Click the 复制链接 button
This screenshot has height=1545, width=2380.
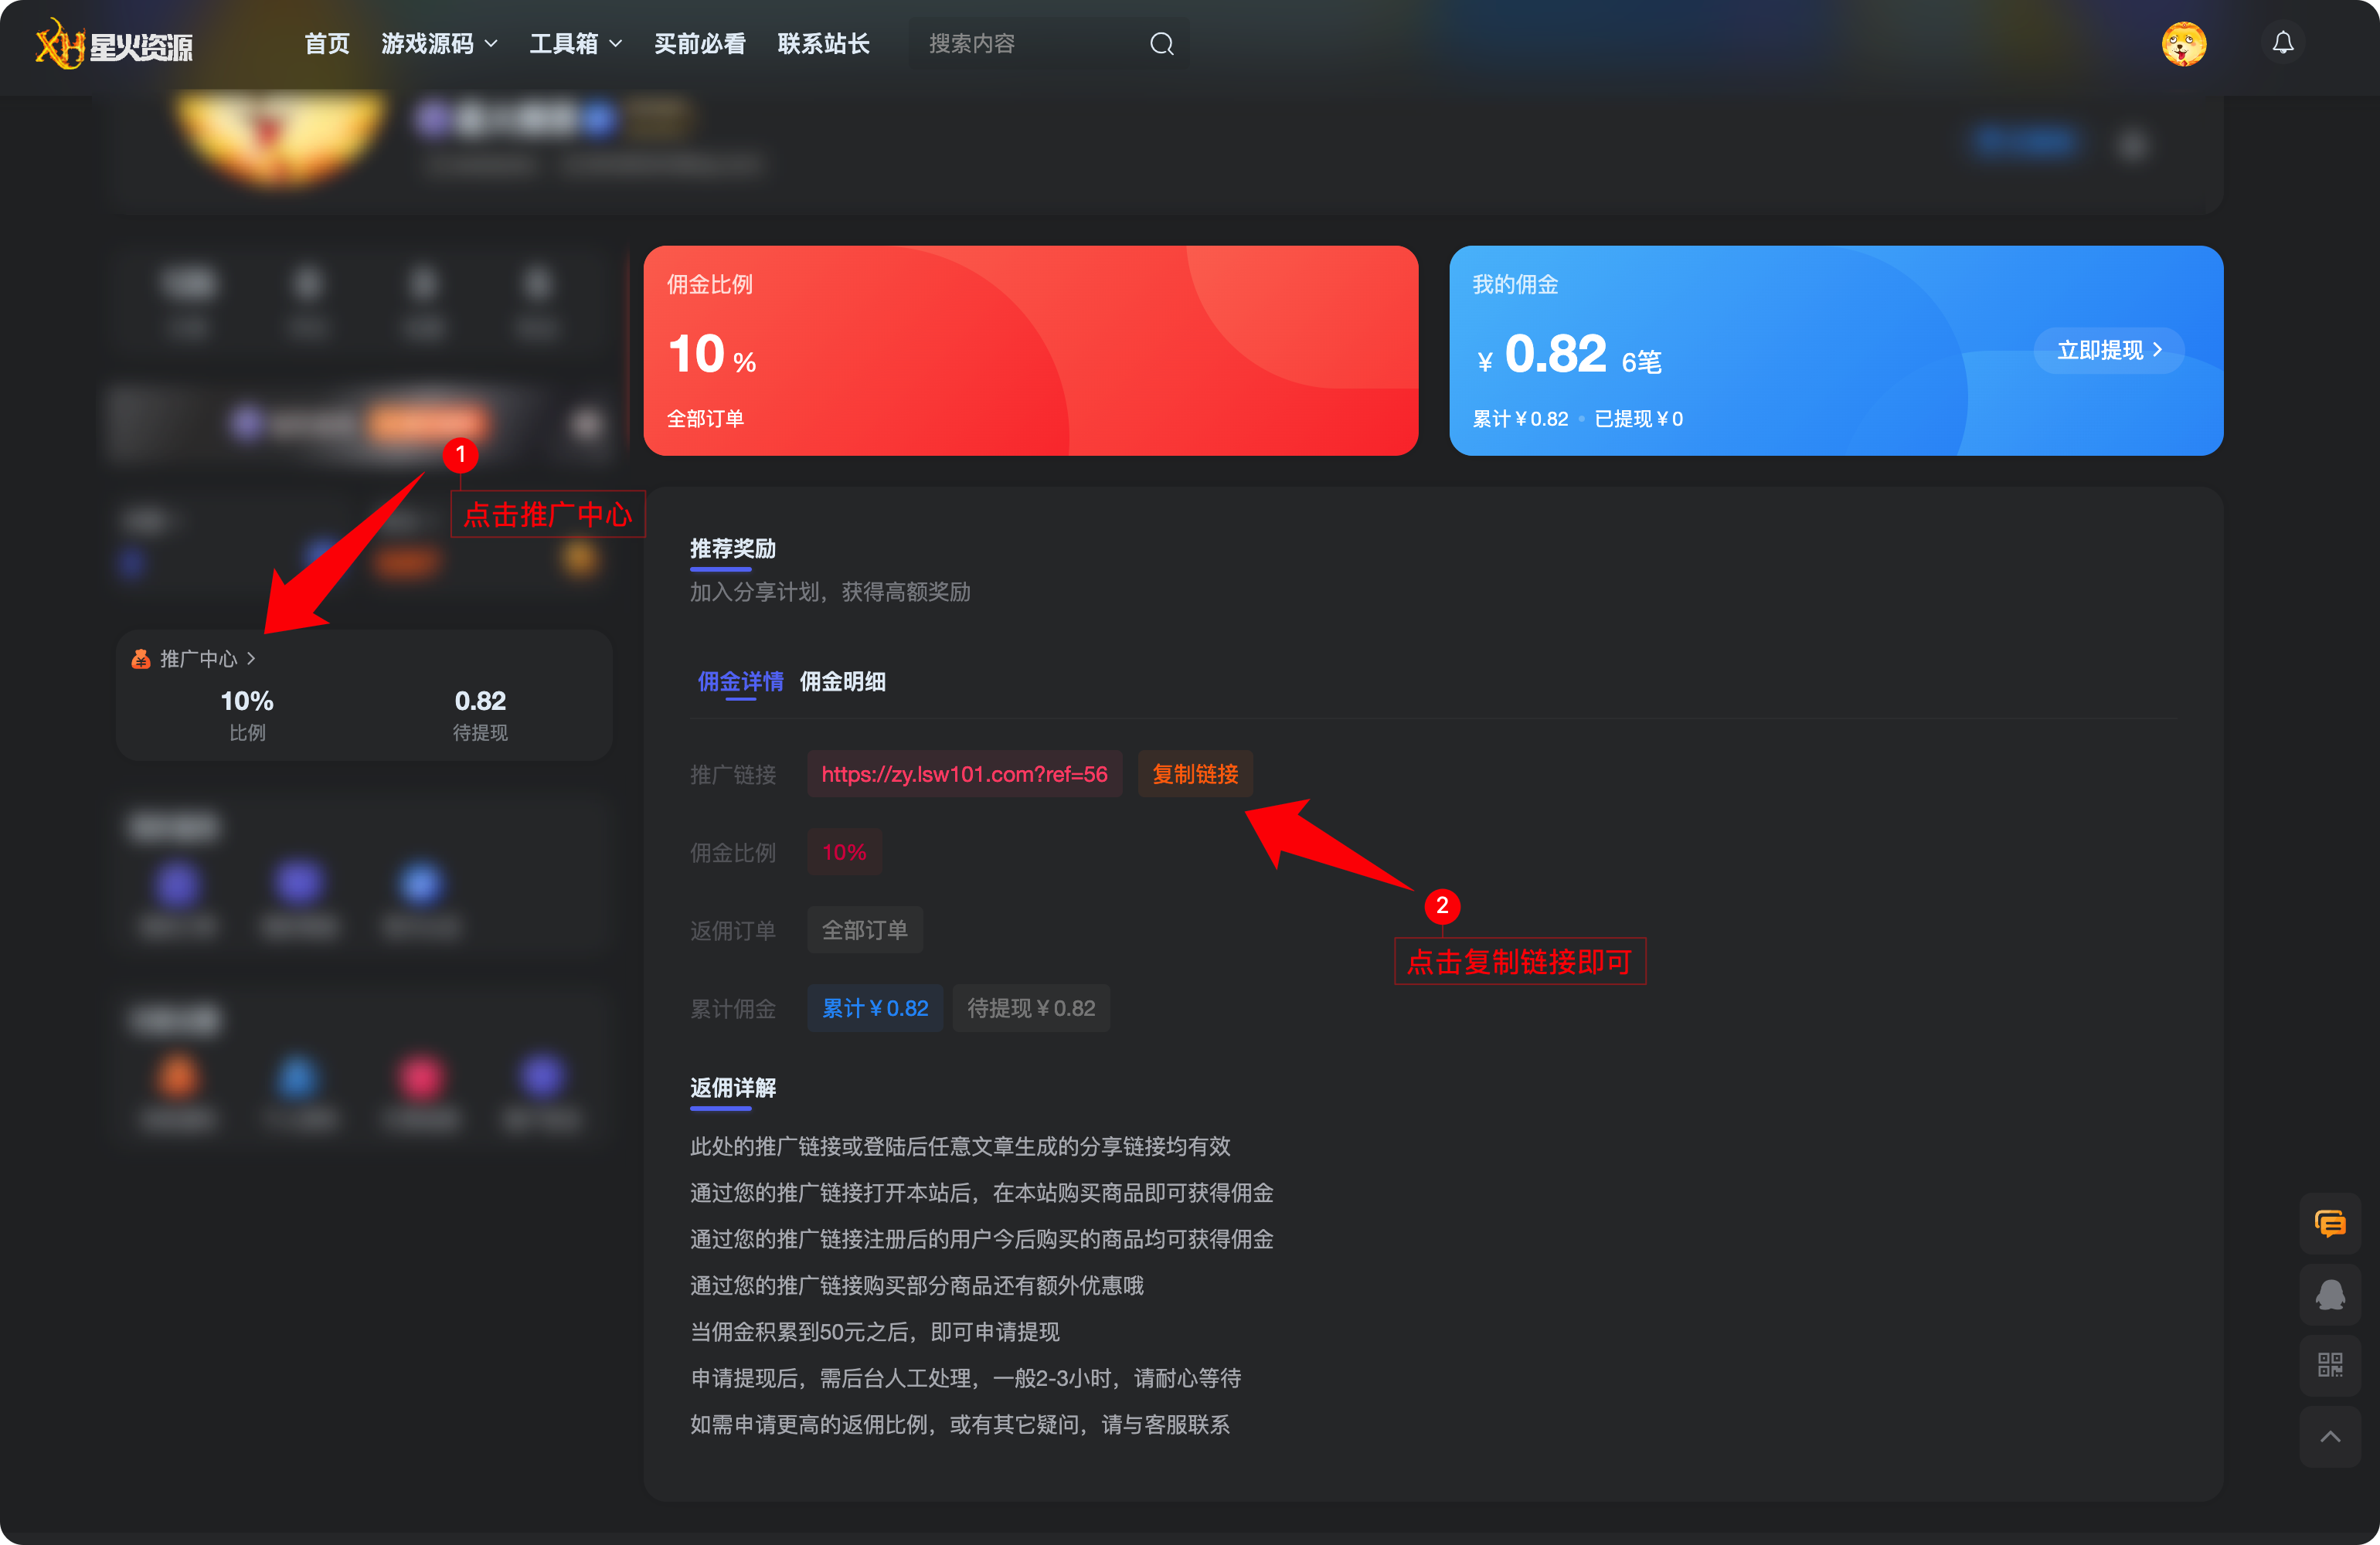click(1195, 773)
